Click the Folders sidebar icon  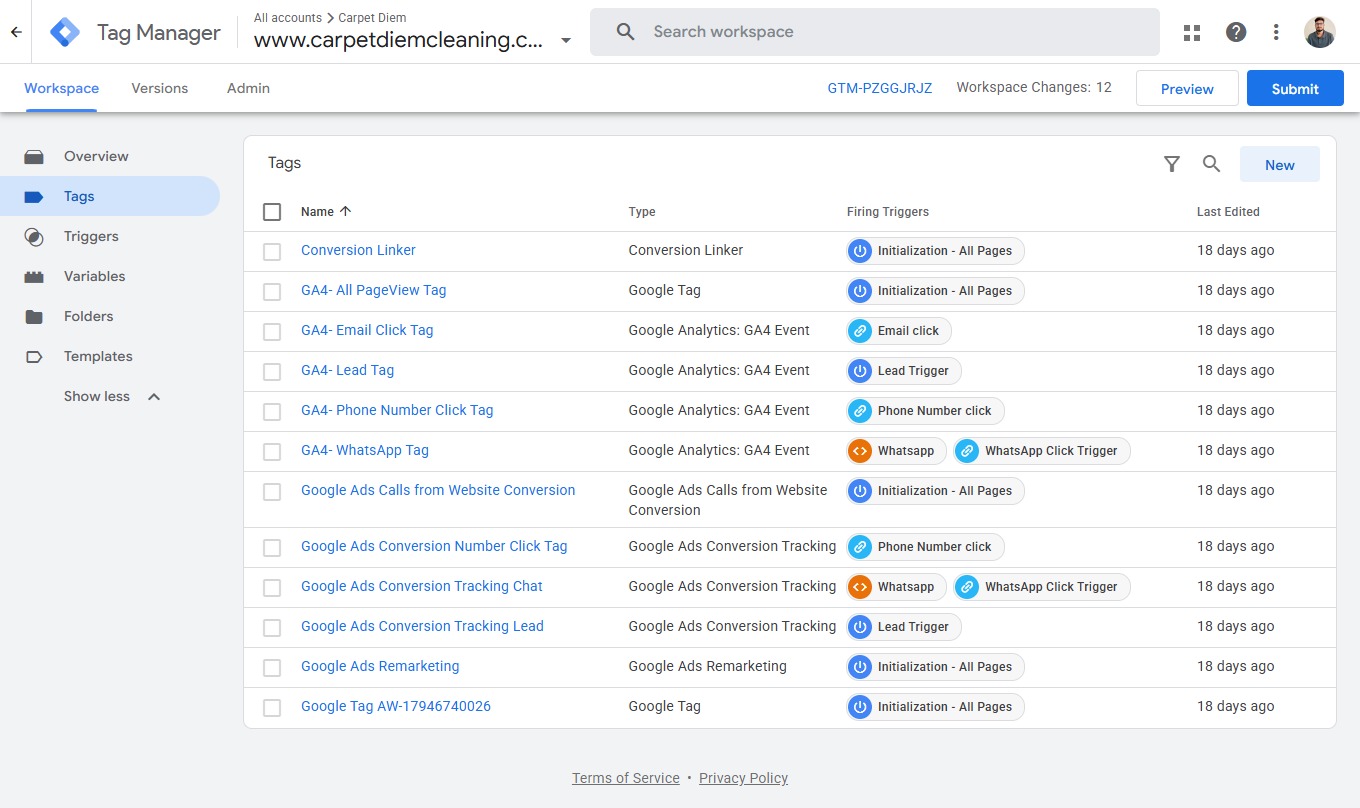click(34, 316)
